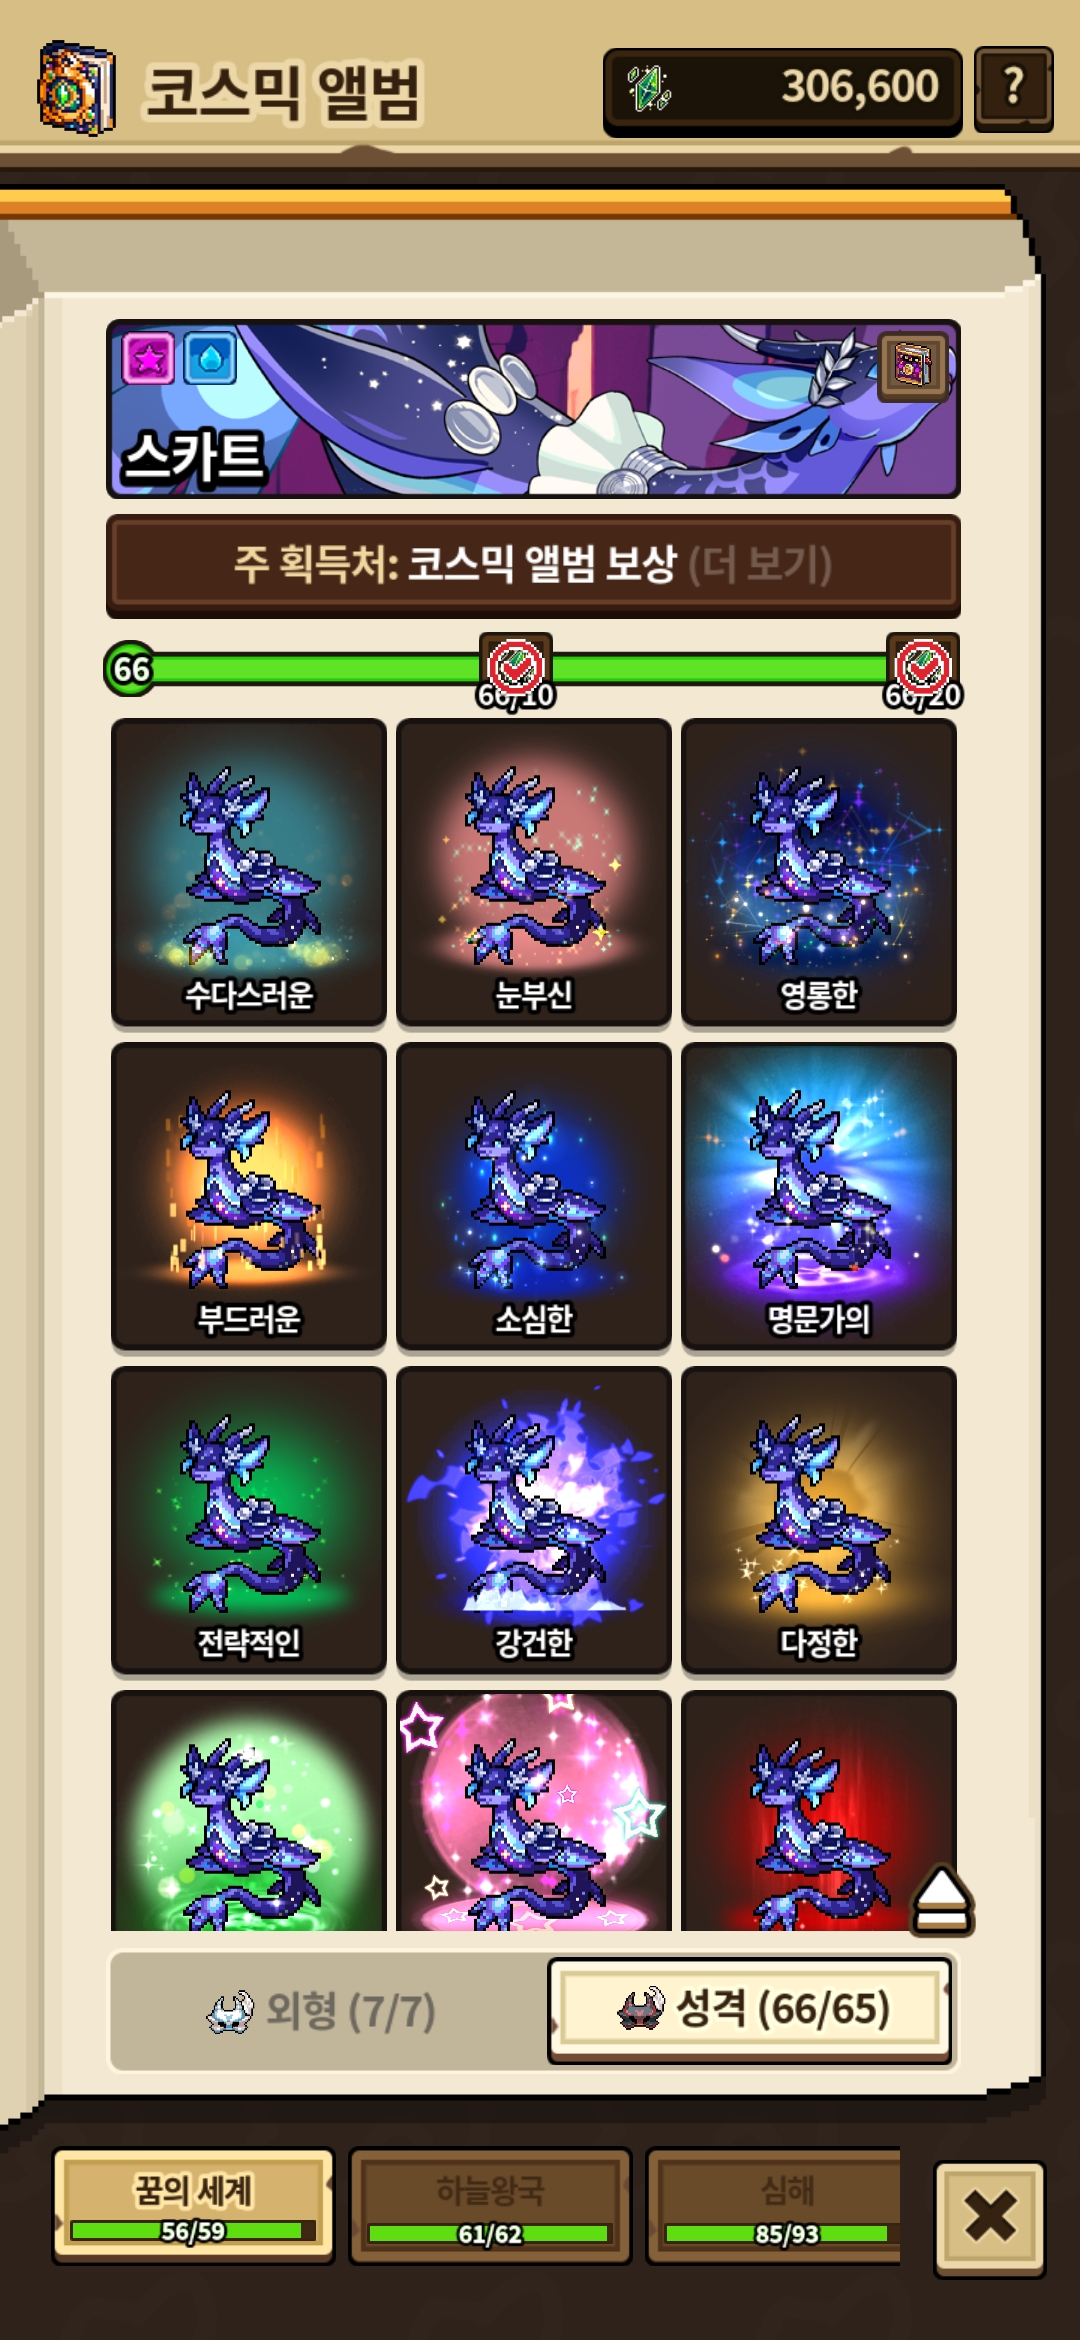Open the help question mark button
1080x2340 pixels.
[1013, 88]
